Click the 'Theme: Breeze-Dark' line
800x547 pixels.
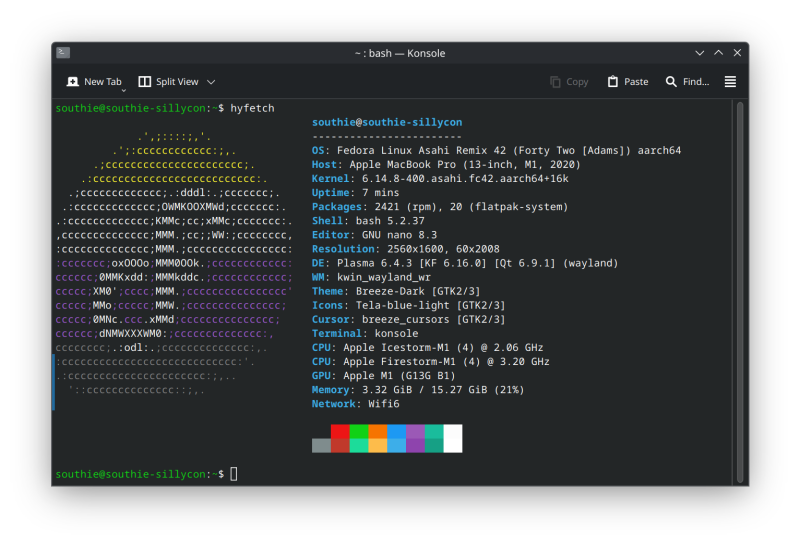pyautogui.click(x=396, y=291)
